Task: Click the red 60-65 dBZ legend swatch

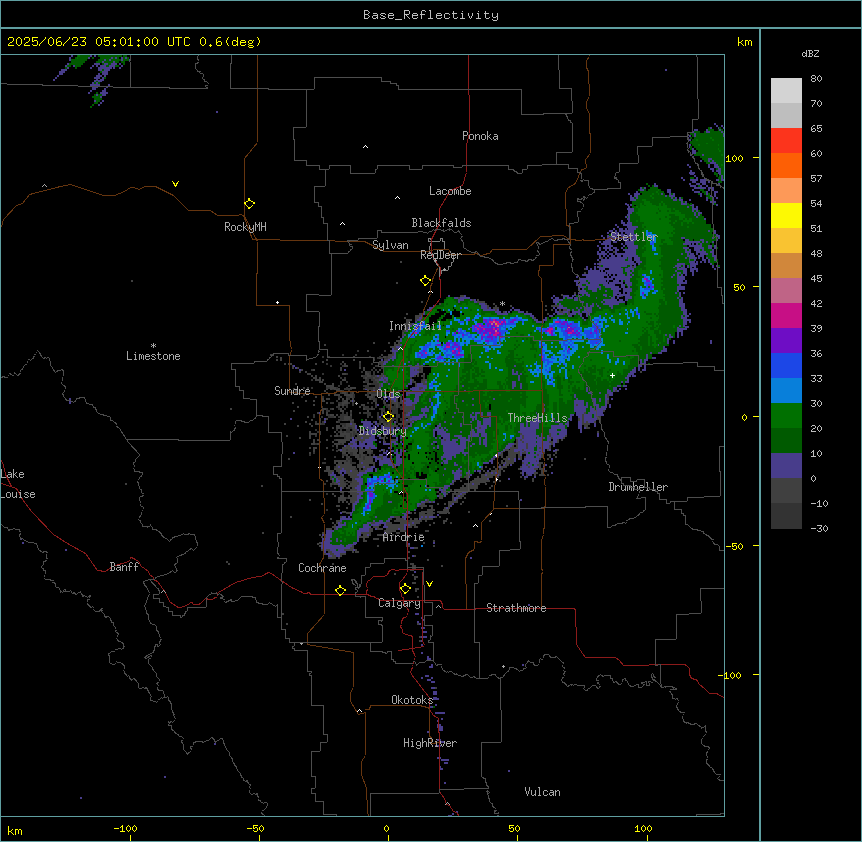Action: point(786,141)
